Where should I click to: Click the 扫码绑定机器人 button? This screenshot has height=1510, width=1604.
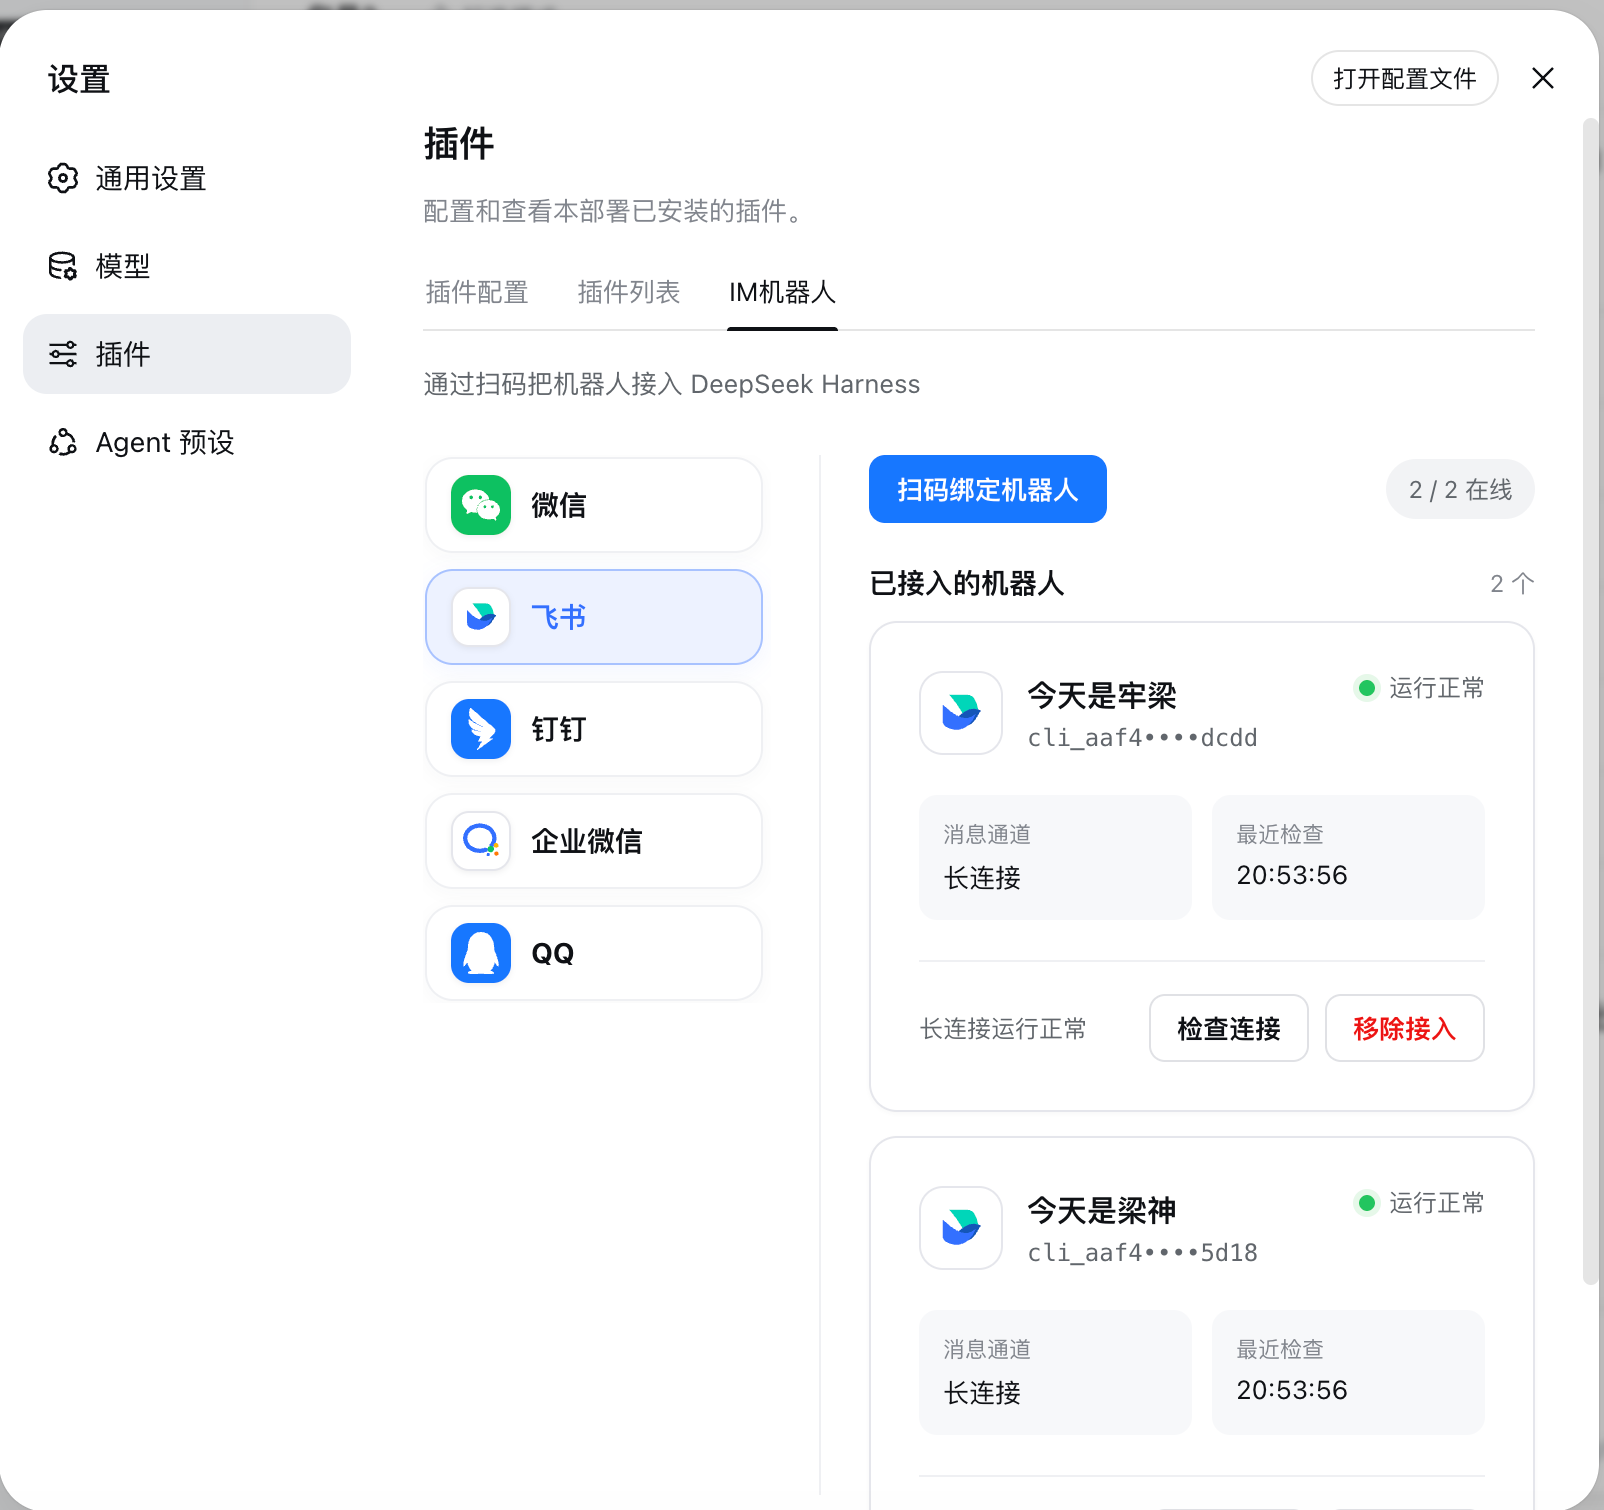[x=988, y=489]
